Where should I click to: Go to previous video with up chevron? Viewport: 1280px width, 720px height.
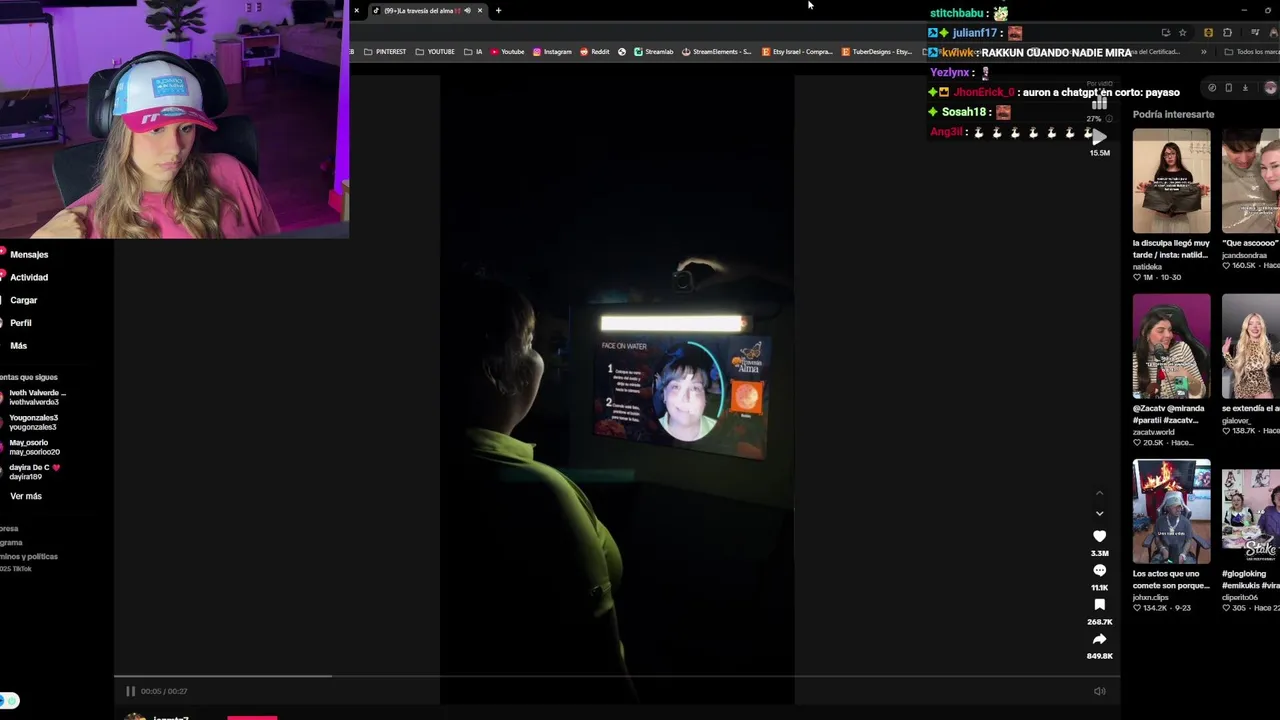1099,493
